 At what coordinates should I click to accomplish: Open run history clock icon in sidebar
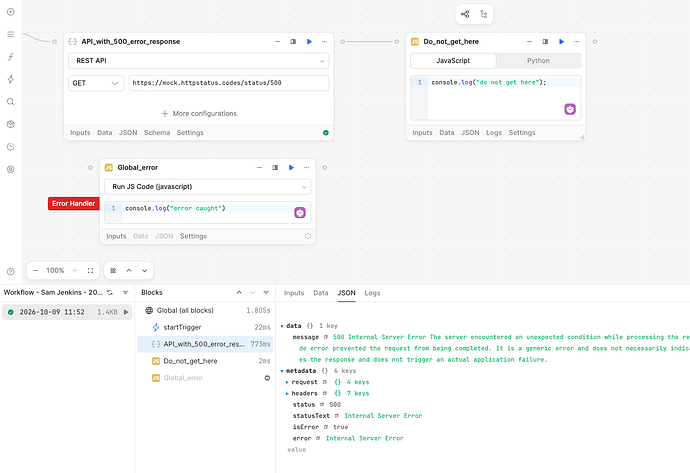coord(11,147)
